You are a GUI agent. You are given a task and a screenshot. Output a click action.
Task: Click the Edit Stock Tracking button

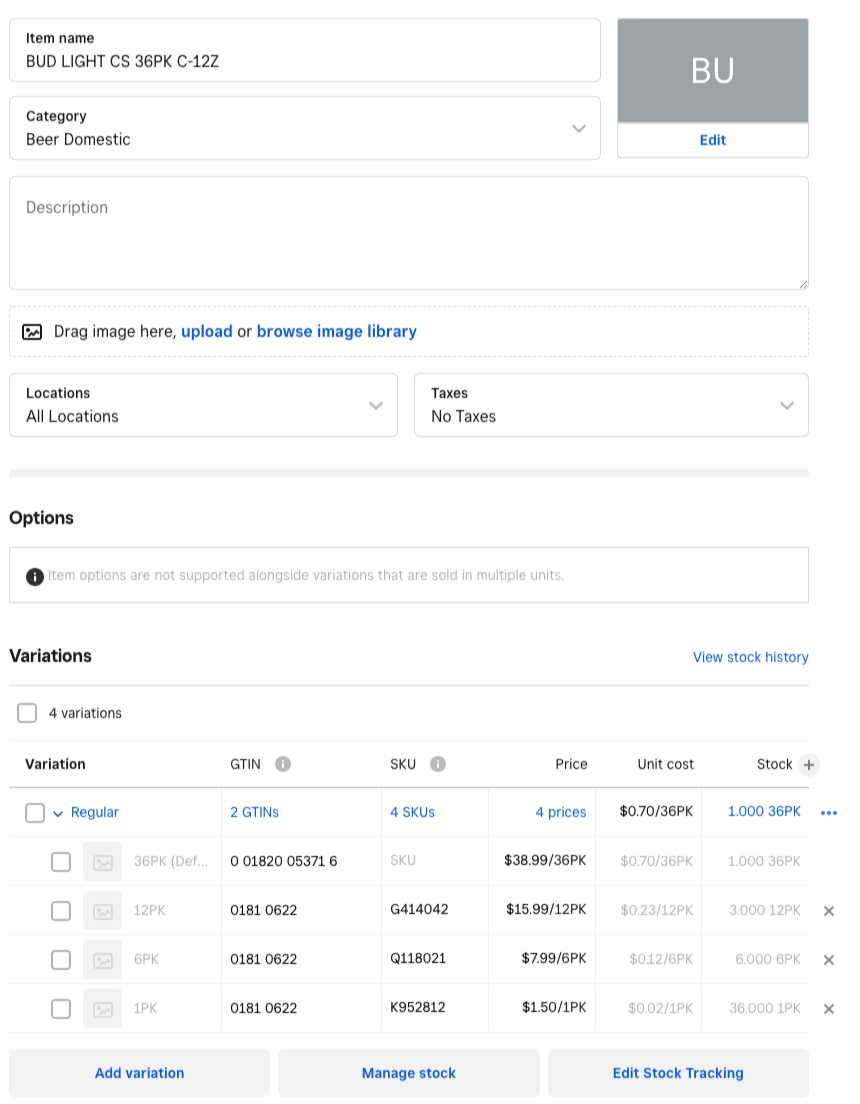pyautogui.click(x=678, y=1073)
